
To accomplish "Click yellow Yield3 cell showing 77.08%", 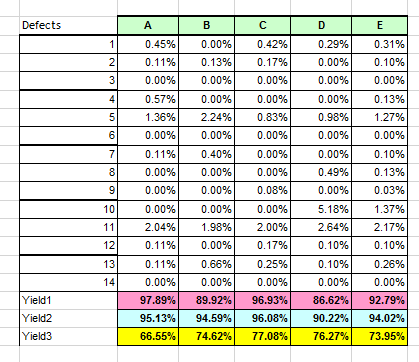I will coord(263,336).
